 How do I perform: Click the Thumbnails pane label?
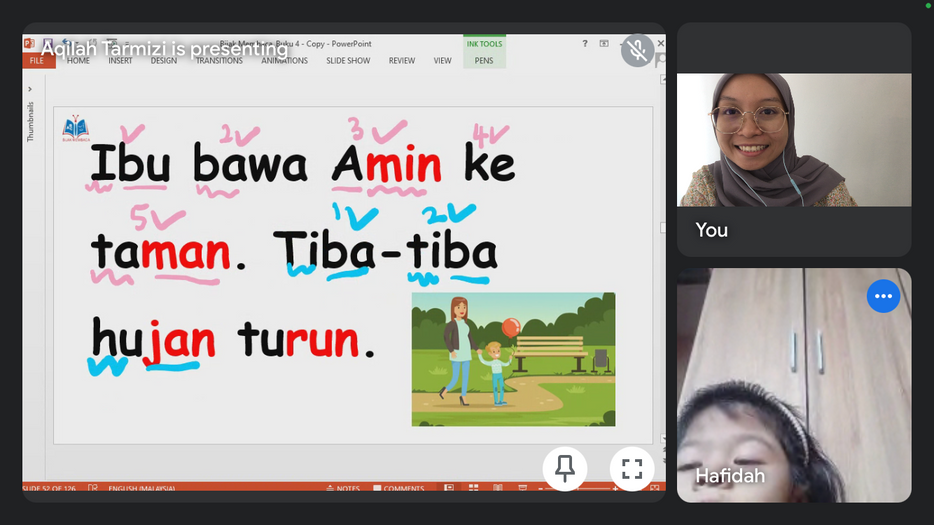pyautogui.click(x=30, y=122)
